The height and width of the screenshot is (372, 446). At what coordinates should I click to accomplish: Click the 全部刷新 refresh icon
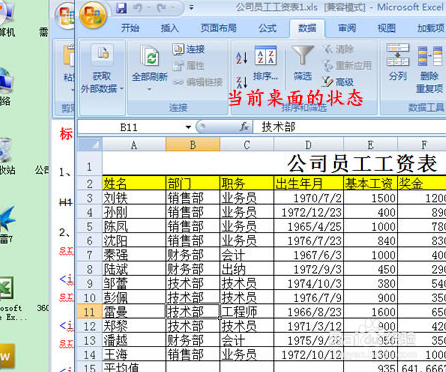point(150,57)
